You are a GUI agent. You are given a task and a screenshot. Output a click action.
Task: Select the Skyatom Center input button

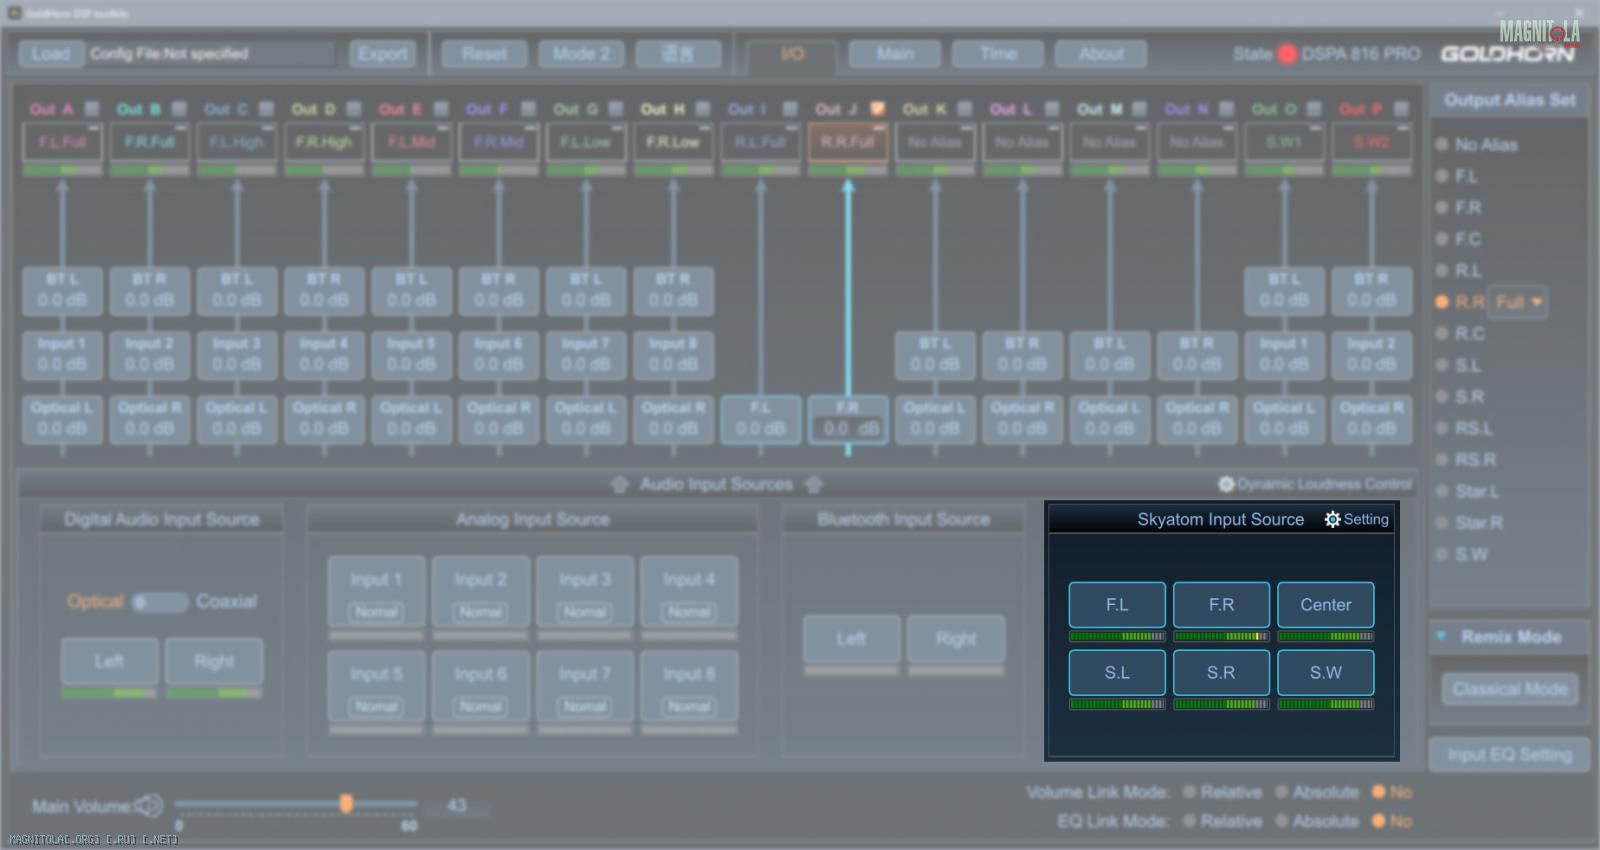pos(1325,605)
